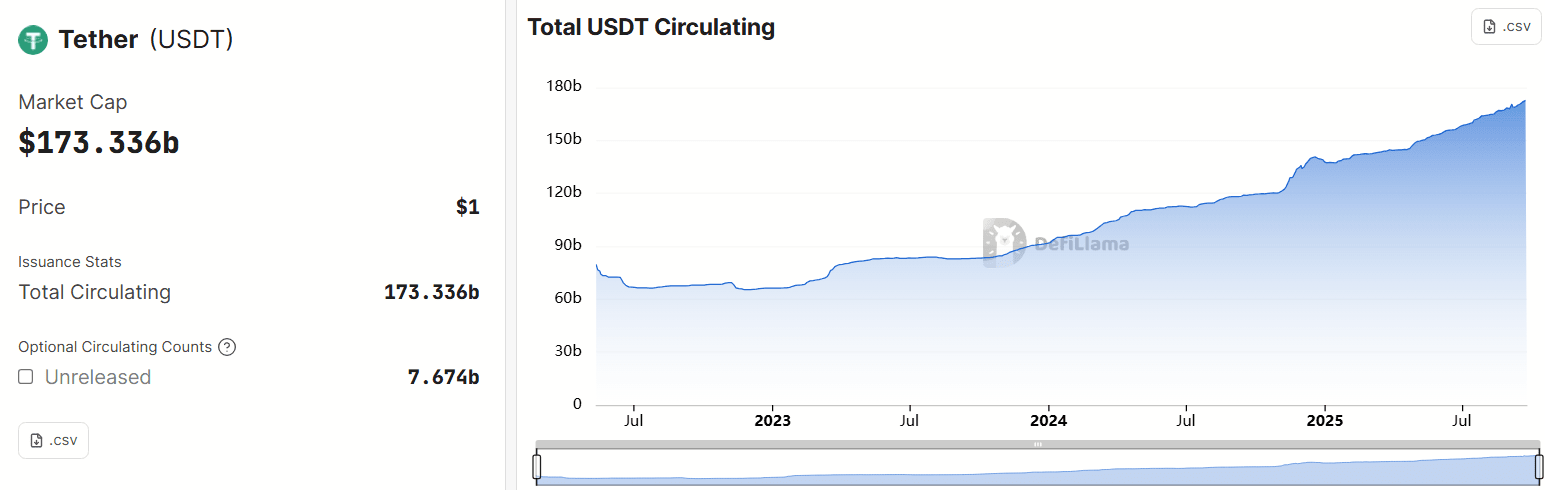The image size is (1545, 490).
Task: Click the Price value $1
Action: coord(468,207)
